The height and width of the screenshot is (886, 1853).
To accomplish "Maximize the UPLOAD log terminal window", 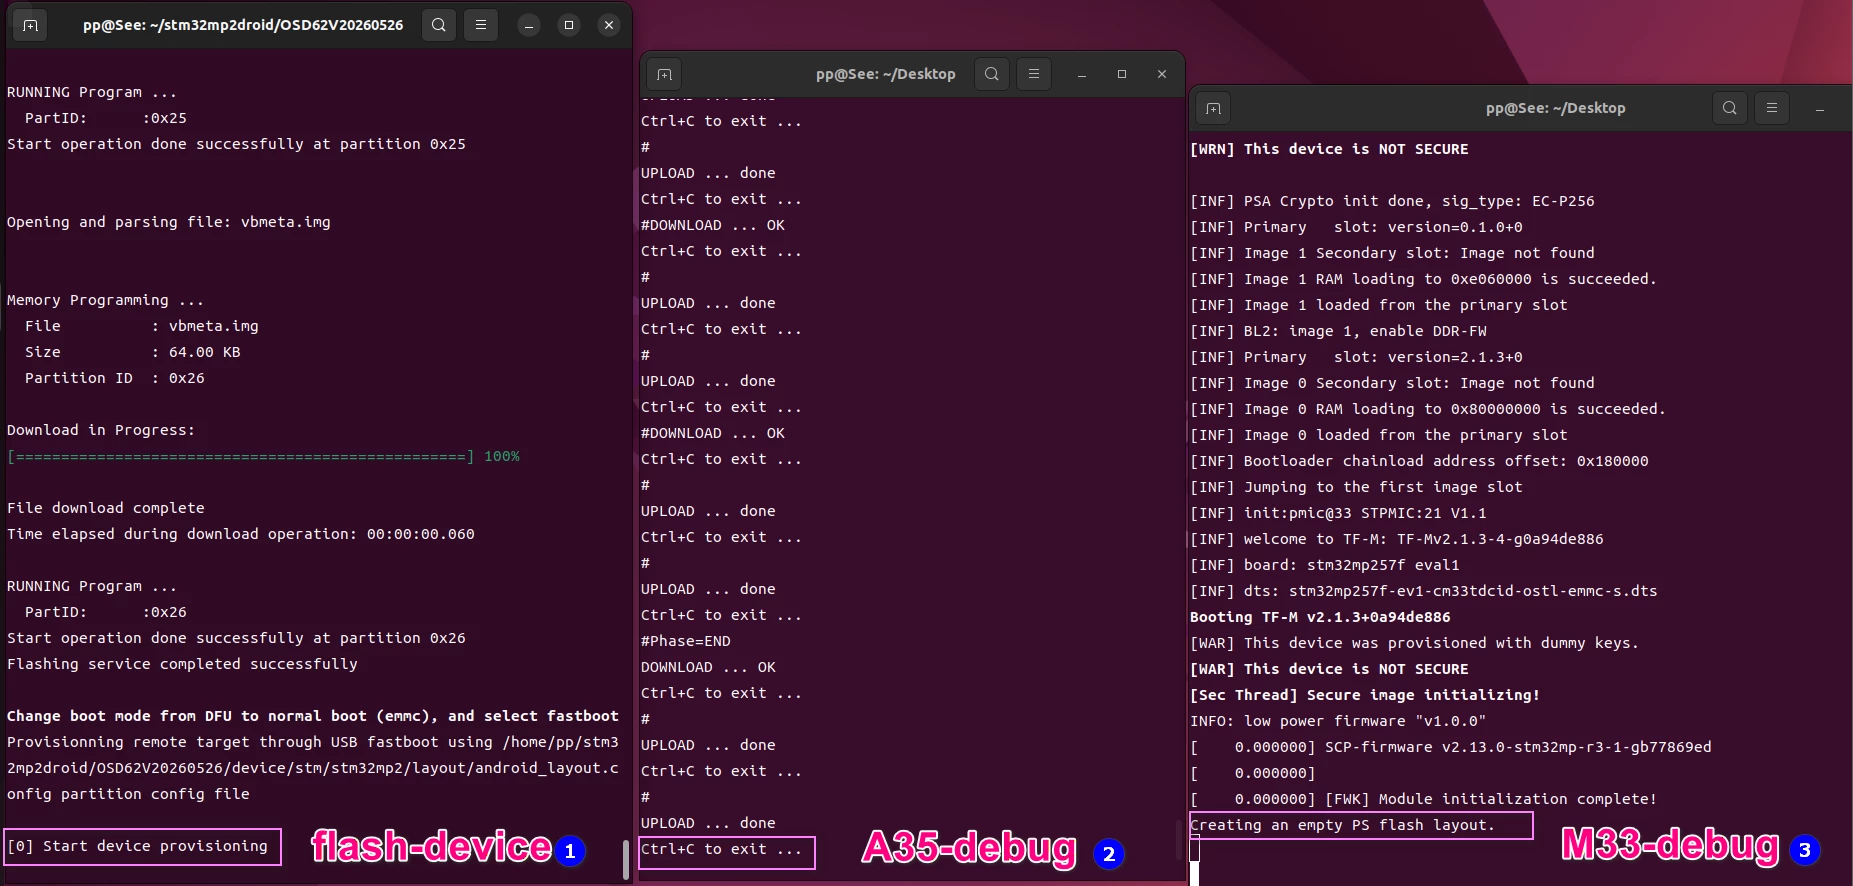I will 1122,75.
